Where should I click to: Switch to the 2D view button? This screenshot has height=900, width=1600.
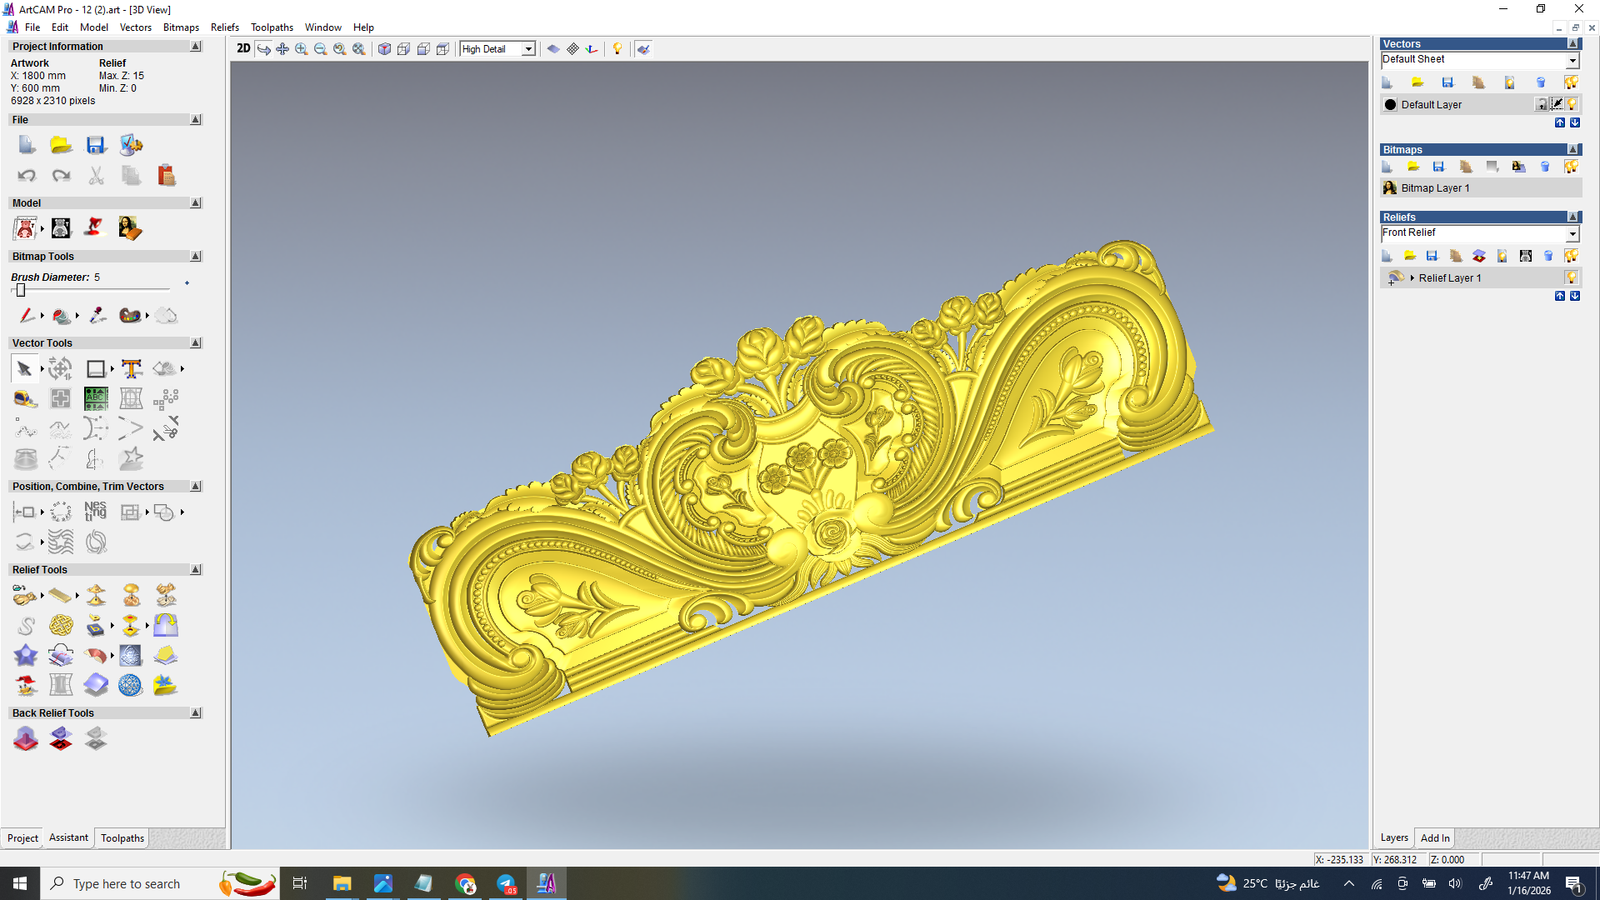coord(243,49)
